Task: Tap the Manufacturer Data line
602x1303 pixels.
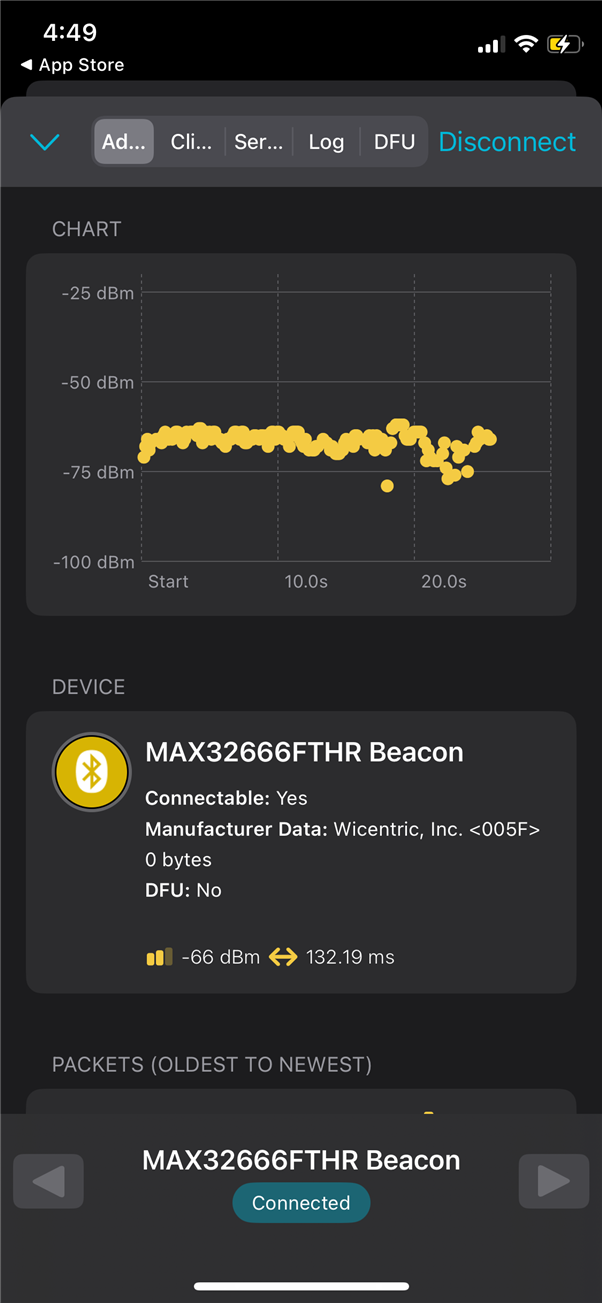Action: pyautogui.click(x=342, y=829)
